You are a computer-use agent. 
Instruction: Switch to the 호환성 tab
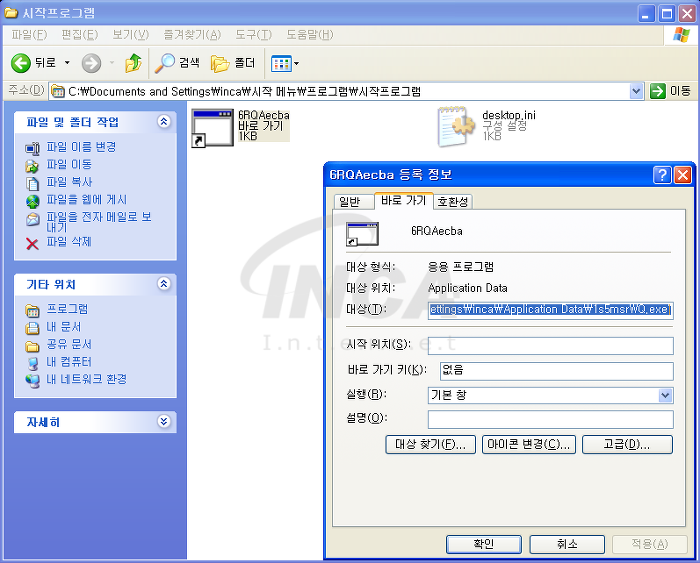(x=453, y=202)
